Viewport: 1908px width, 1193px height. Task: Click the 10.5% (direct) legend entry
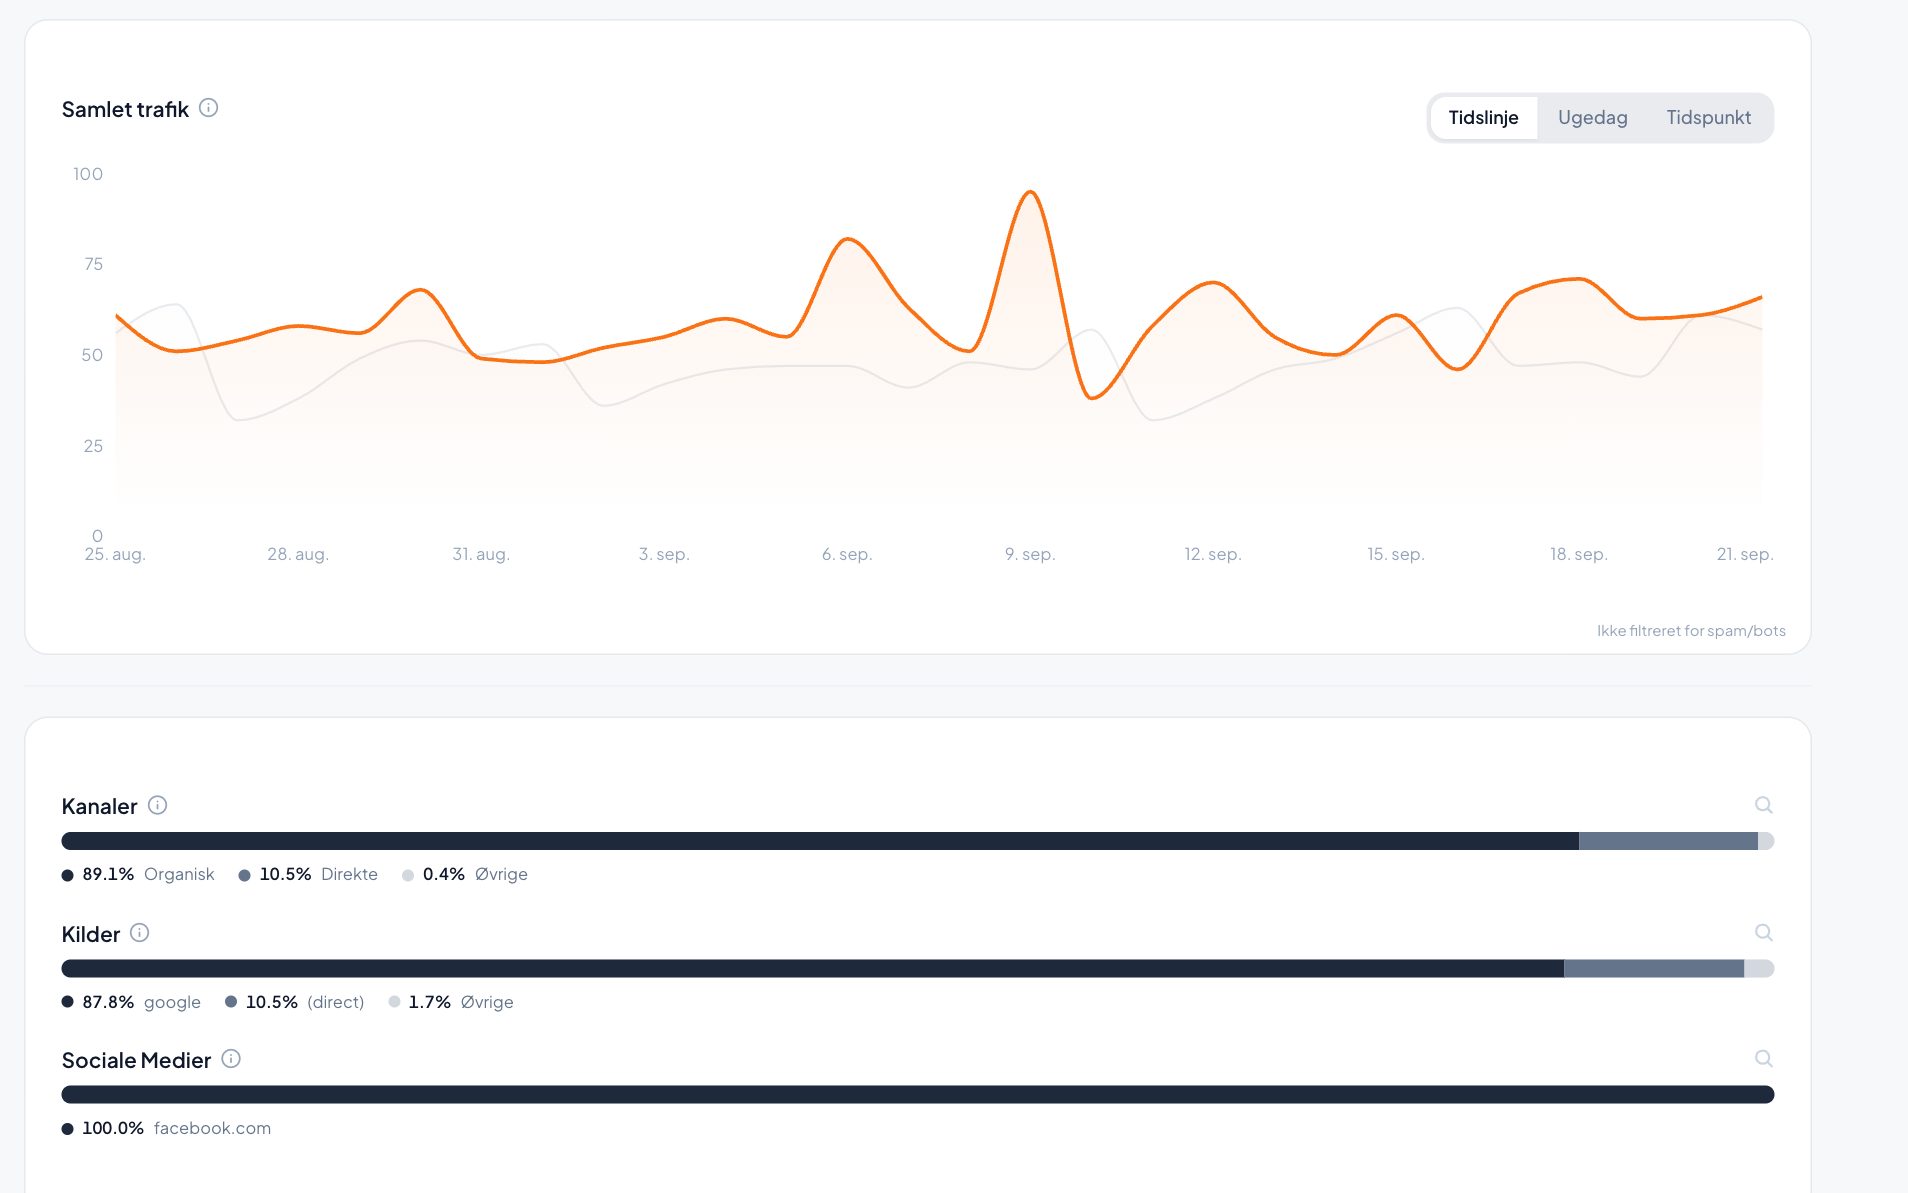(295, 1002)
